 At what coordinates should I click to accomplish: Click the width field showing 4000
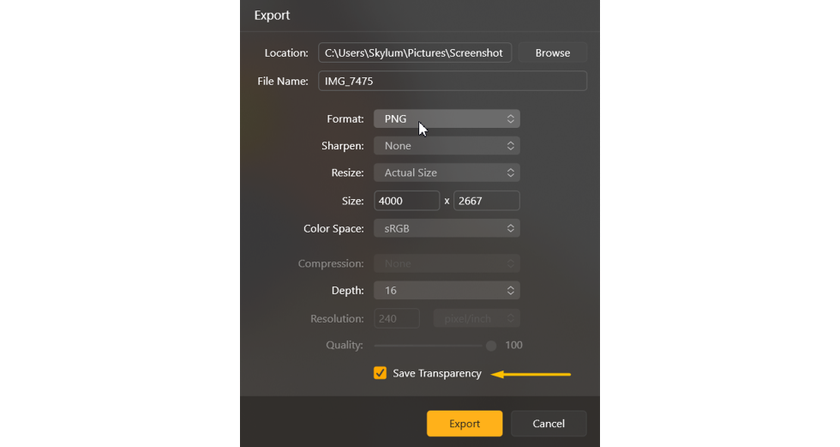pyautogui.click(x=407, y=201)
